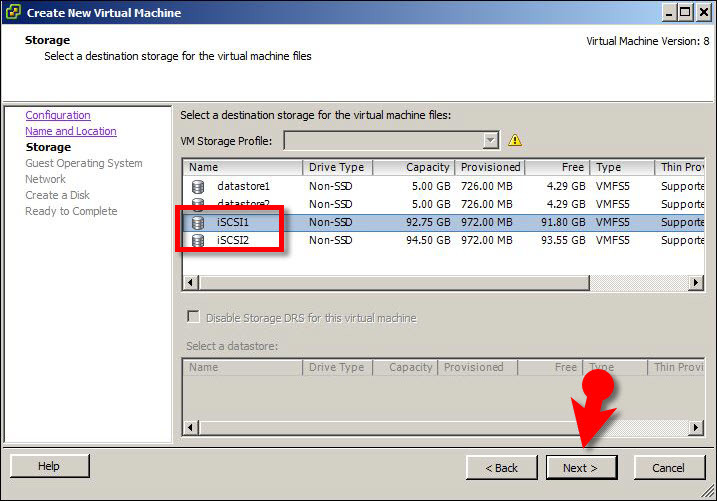
Task: Click the Network step label
Action: click(x=46, y=179)
